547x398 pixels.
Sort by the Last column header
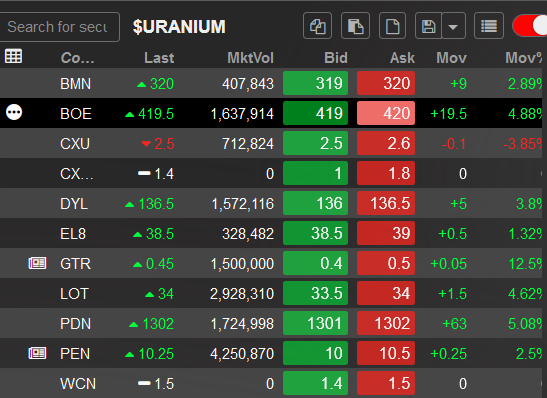click(159, 58)
